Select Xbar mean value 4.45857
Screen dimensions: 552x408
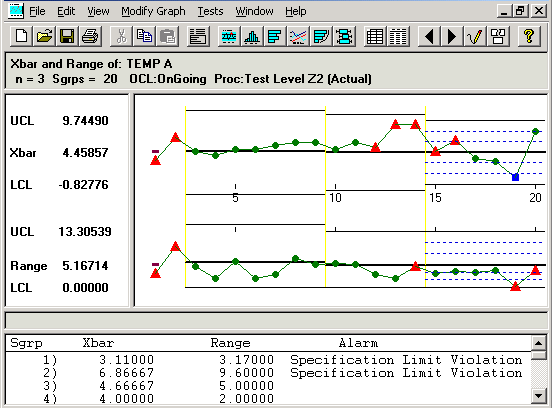[x=85, y=152]
